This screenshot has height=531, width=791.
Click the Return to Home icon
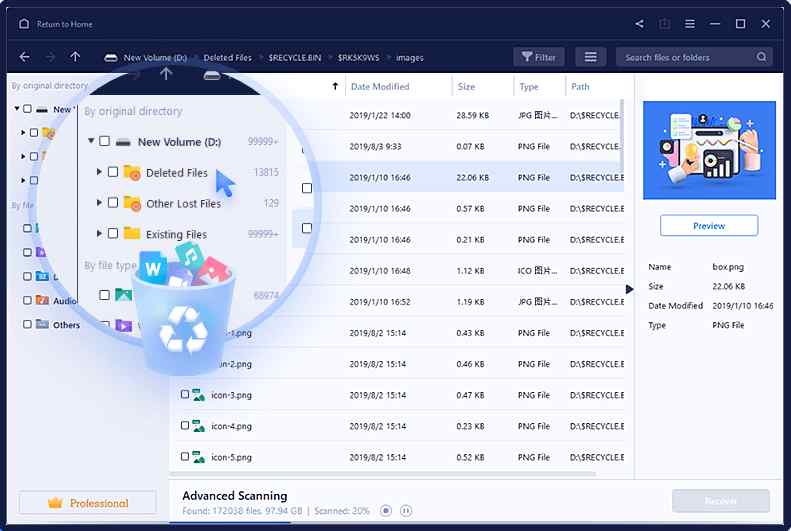tap(24, 23)
